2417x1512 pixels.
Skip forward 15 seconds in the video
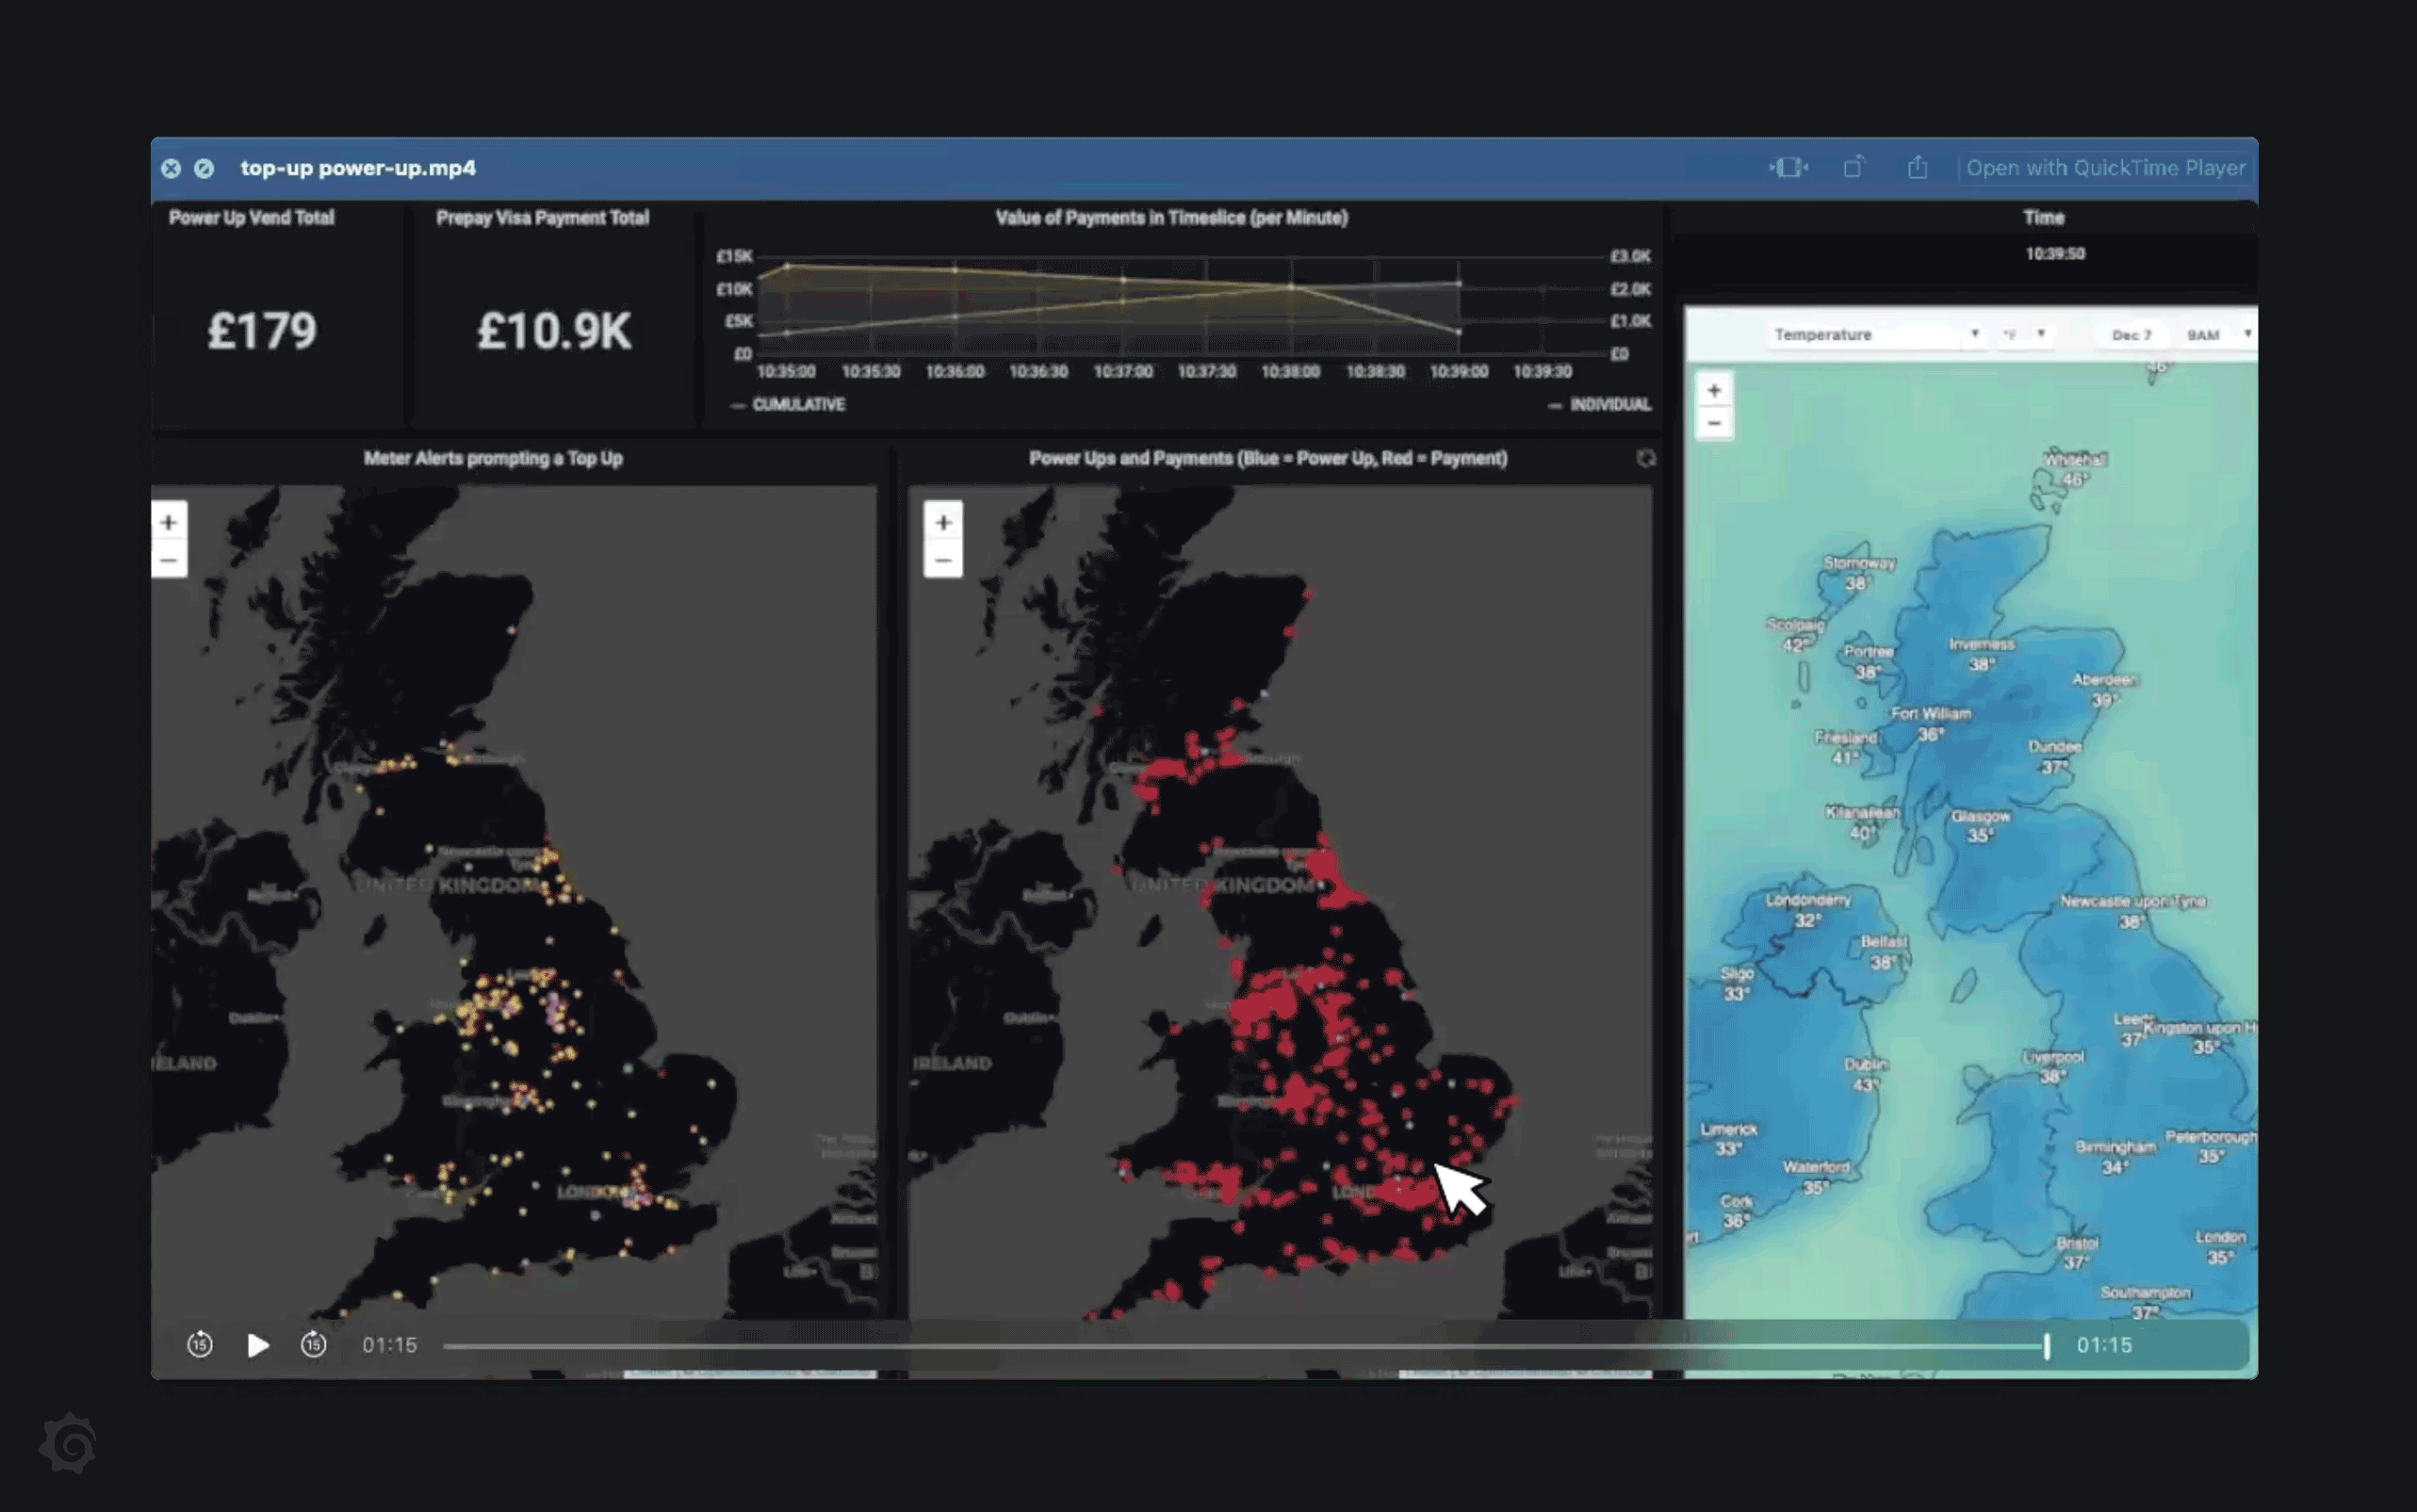(x=313, y=1345)
